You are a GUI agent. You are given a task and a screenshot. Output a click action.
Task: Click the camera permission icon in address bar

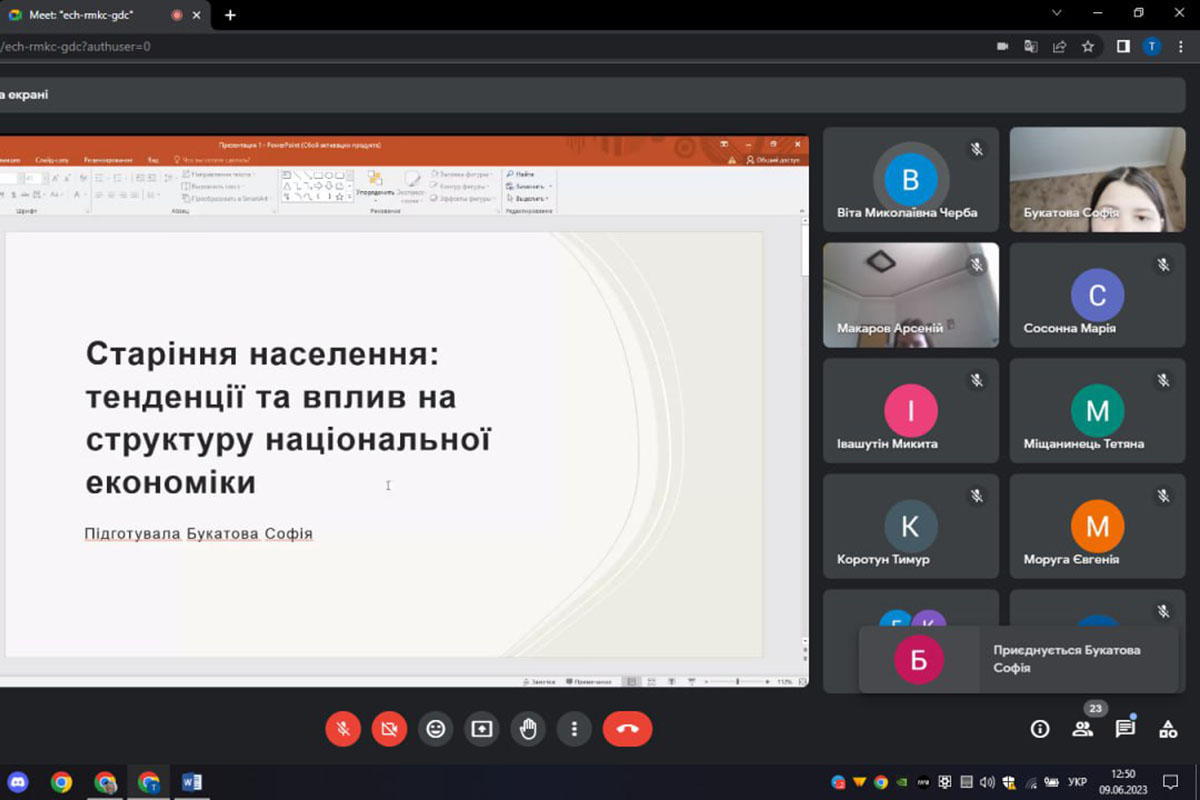1003,46
